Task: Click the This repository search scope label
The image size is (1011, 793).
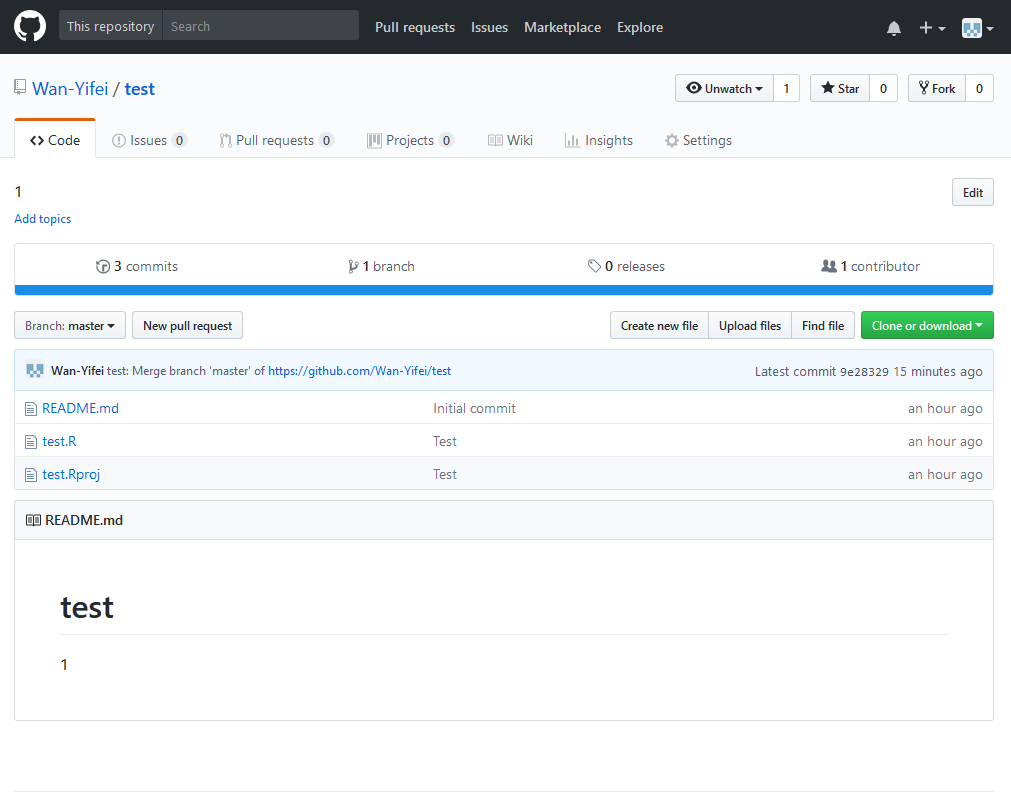Action: coord(111,26)
